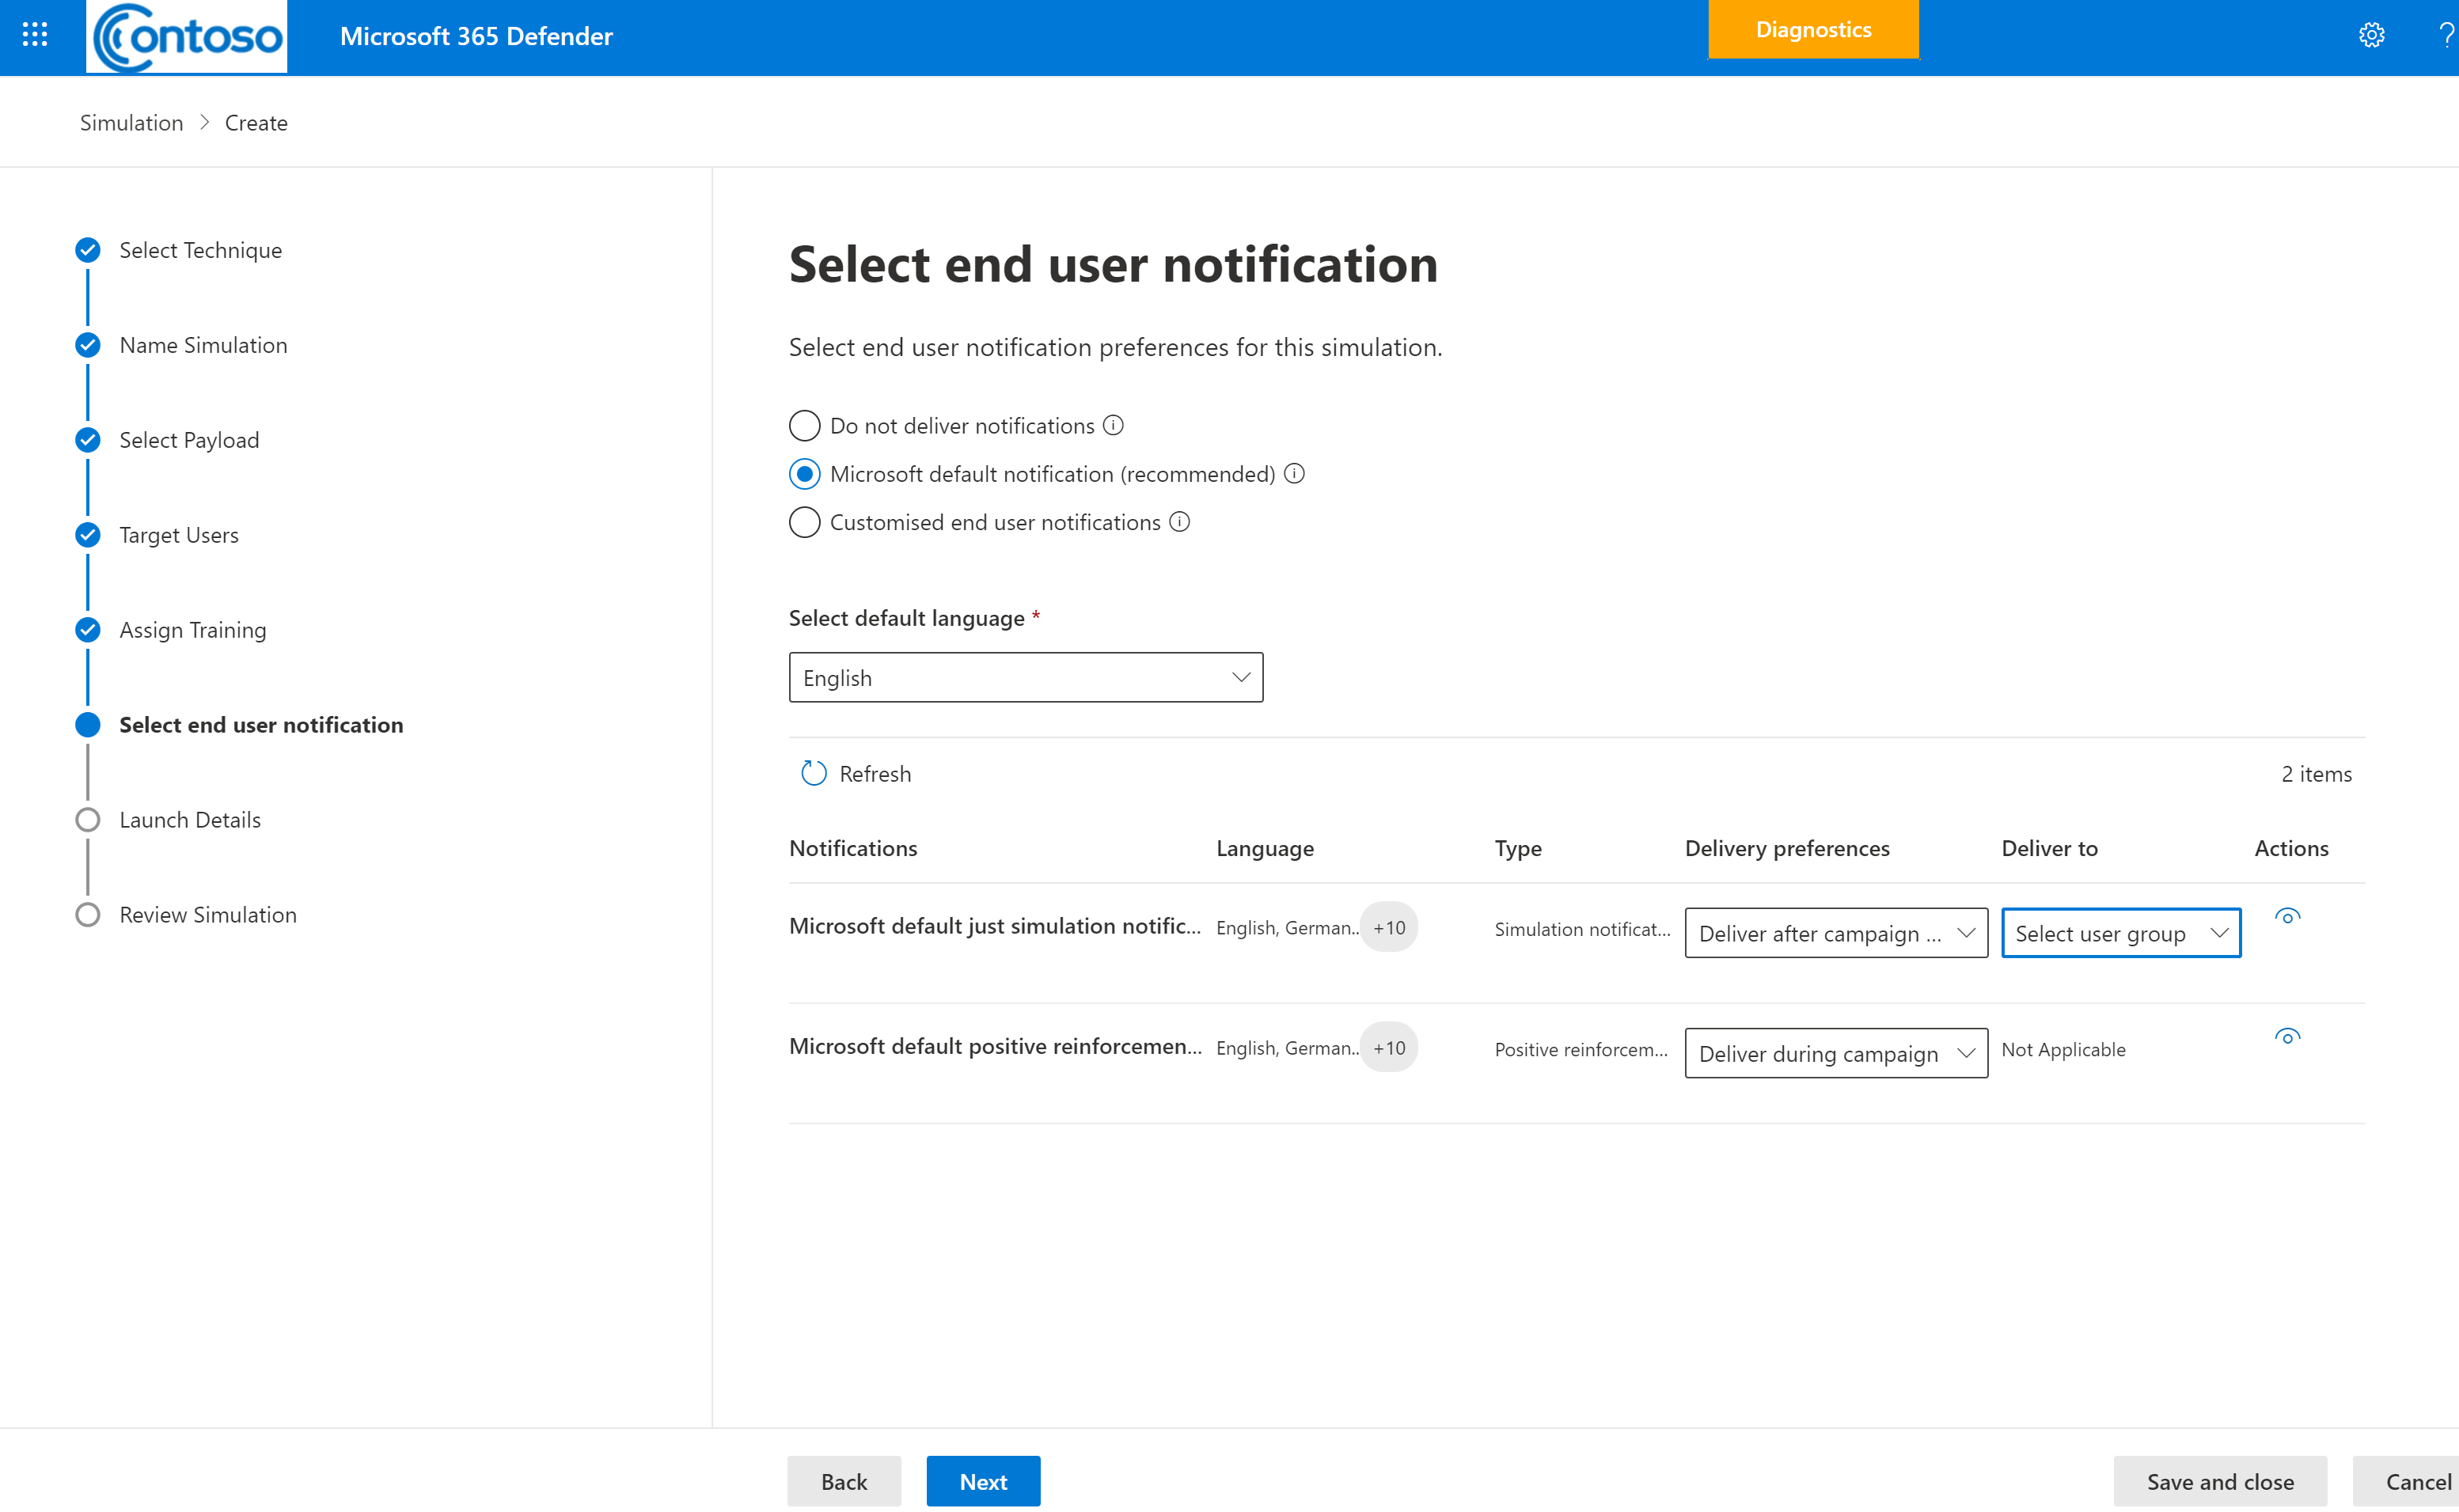Click the +10 languages badge
Image resolution: width=2459 pixels, height=1512 pixels.
1389,927
